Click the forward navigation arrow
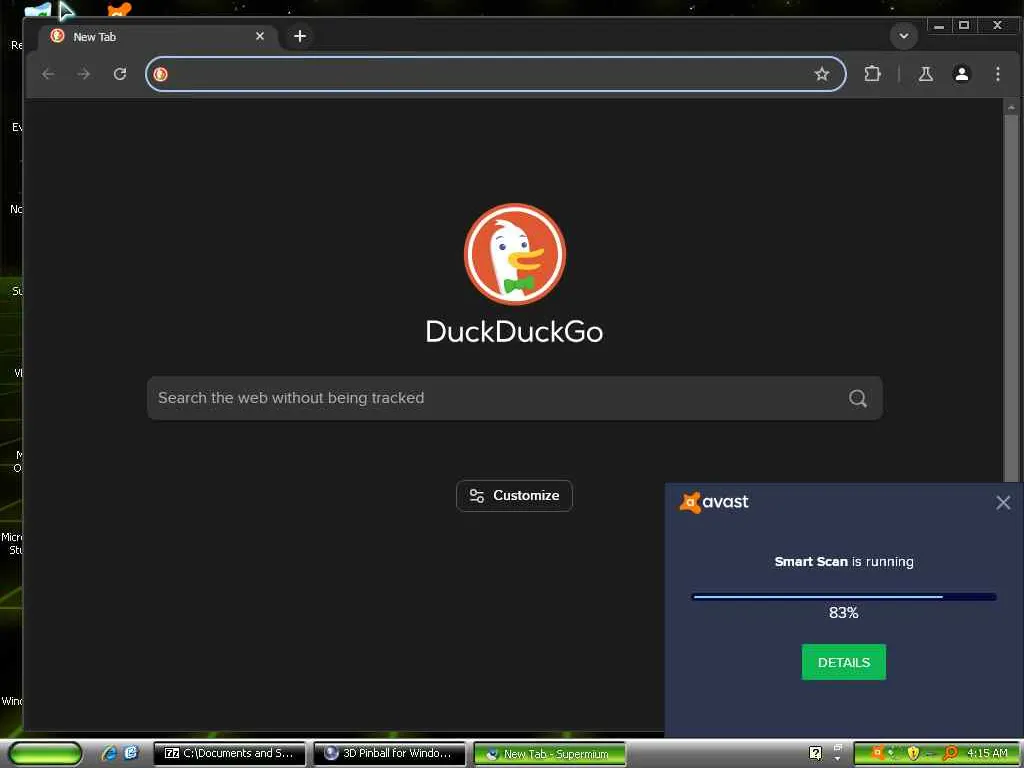This screenshot has width=1024, height=768. point(84,74)
